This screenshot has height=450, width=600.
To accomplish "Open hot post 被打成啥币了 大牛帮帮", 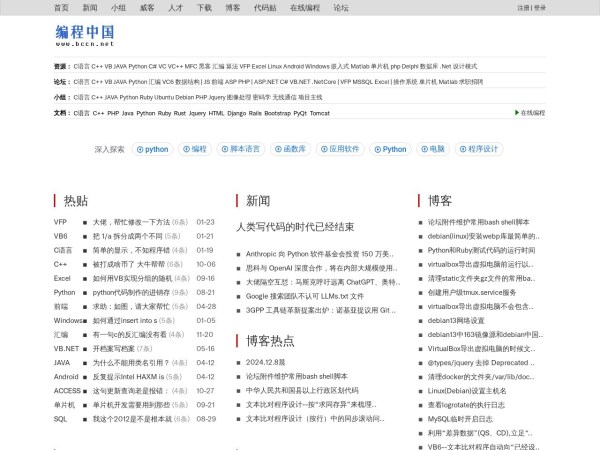I will (129, 264).
